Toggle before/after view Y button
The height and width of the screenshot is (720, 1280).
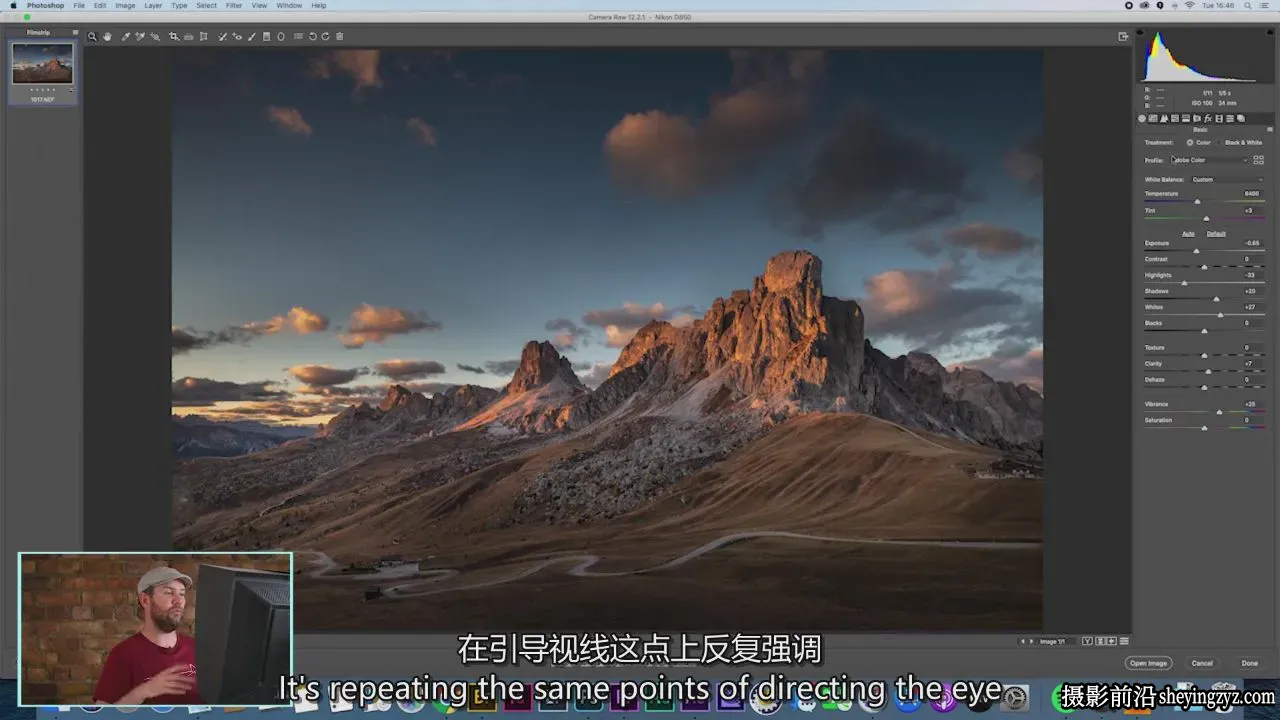[x=1087, y=641]
